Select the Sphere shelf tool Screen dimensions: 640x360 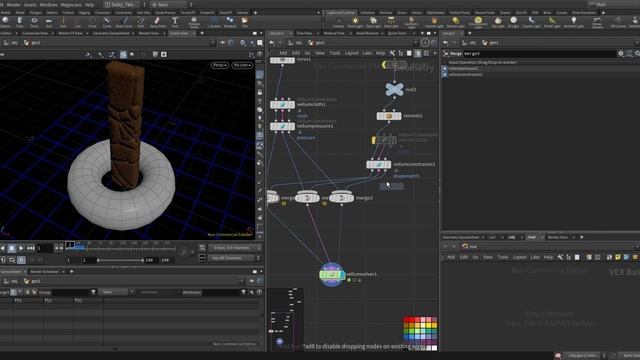pos(5,22)
